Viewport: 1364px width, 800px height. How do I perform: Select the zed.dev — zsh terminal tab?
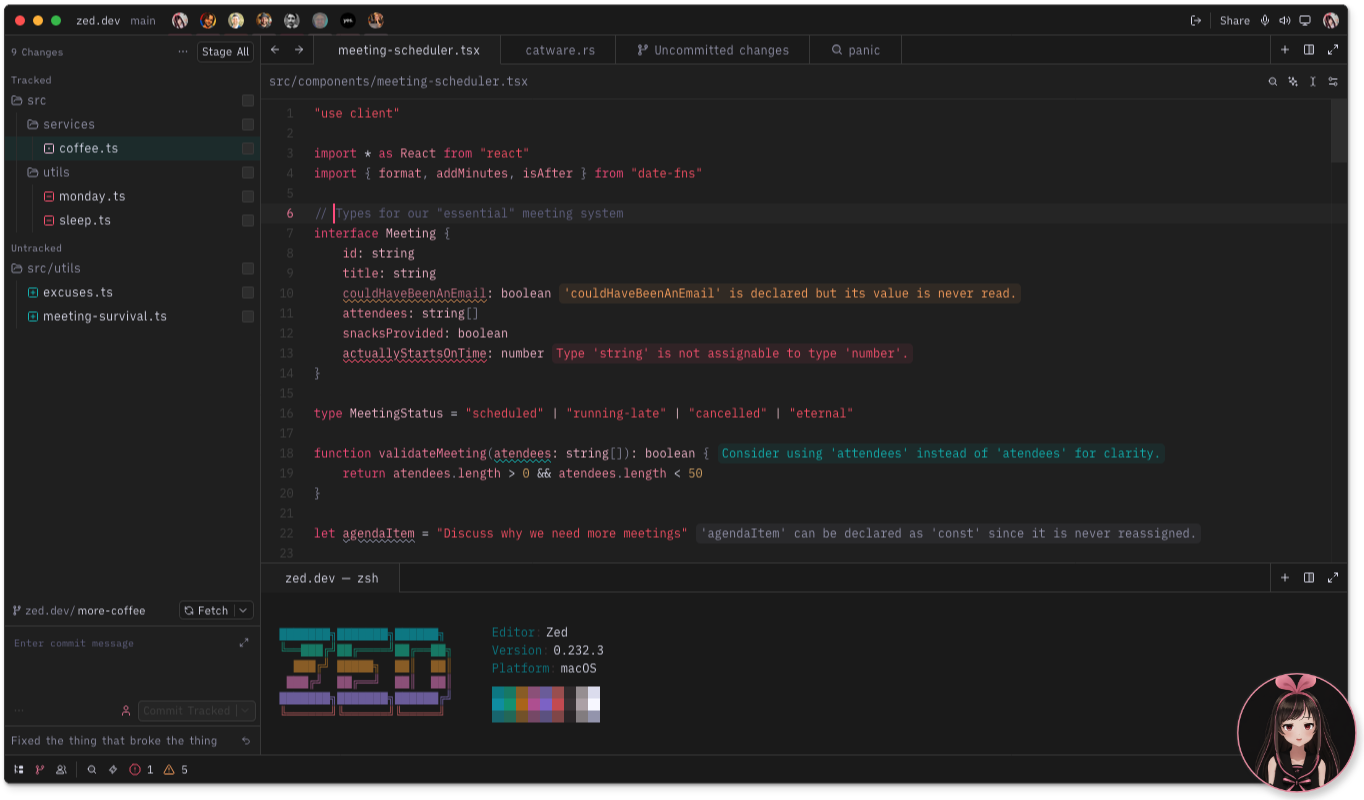point(332,578)
